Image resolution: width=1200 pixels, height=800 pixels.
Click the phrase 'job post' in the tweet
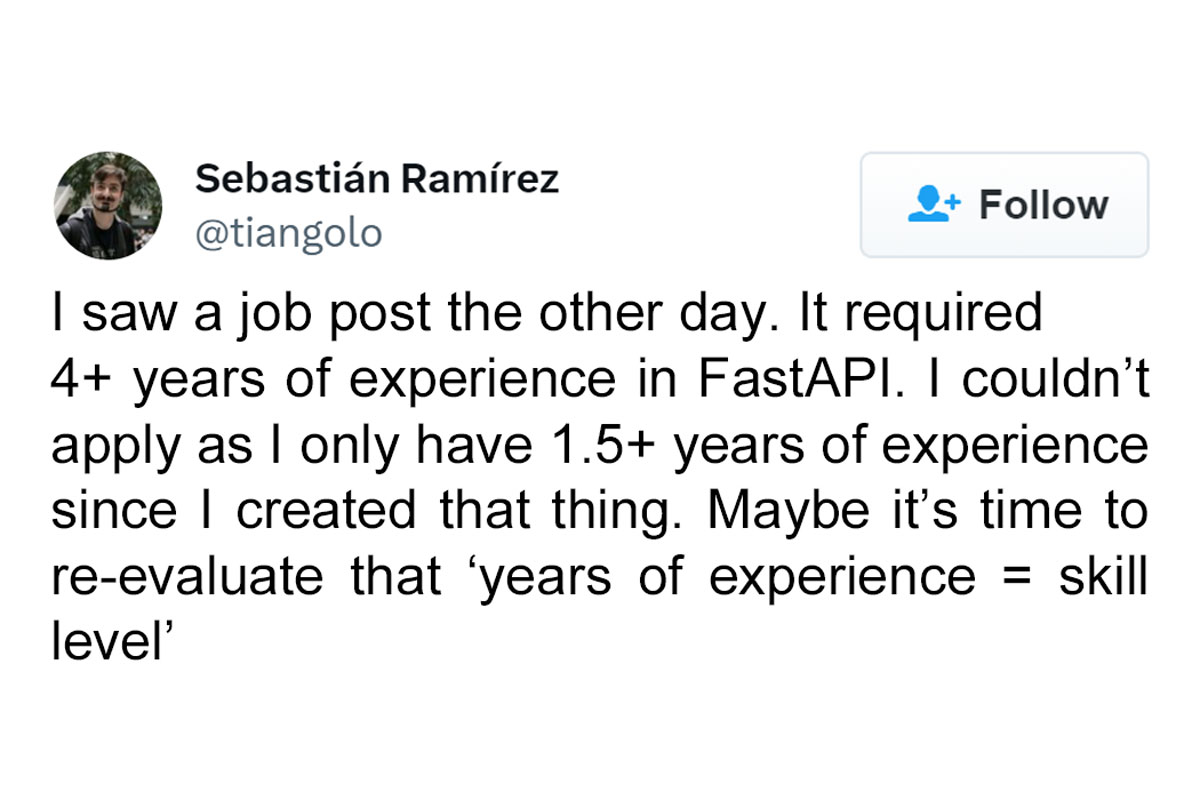tap(319, 314)
